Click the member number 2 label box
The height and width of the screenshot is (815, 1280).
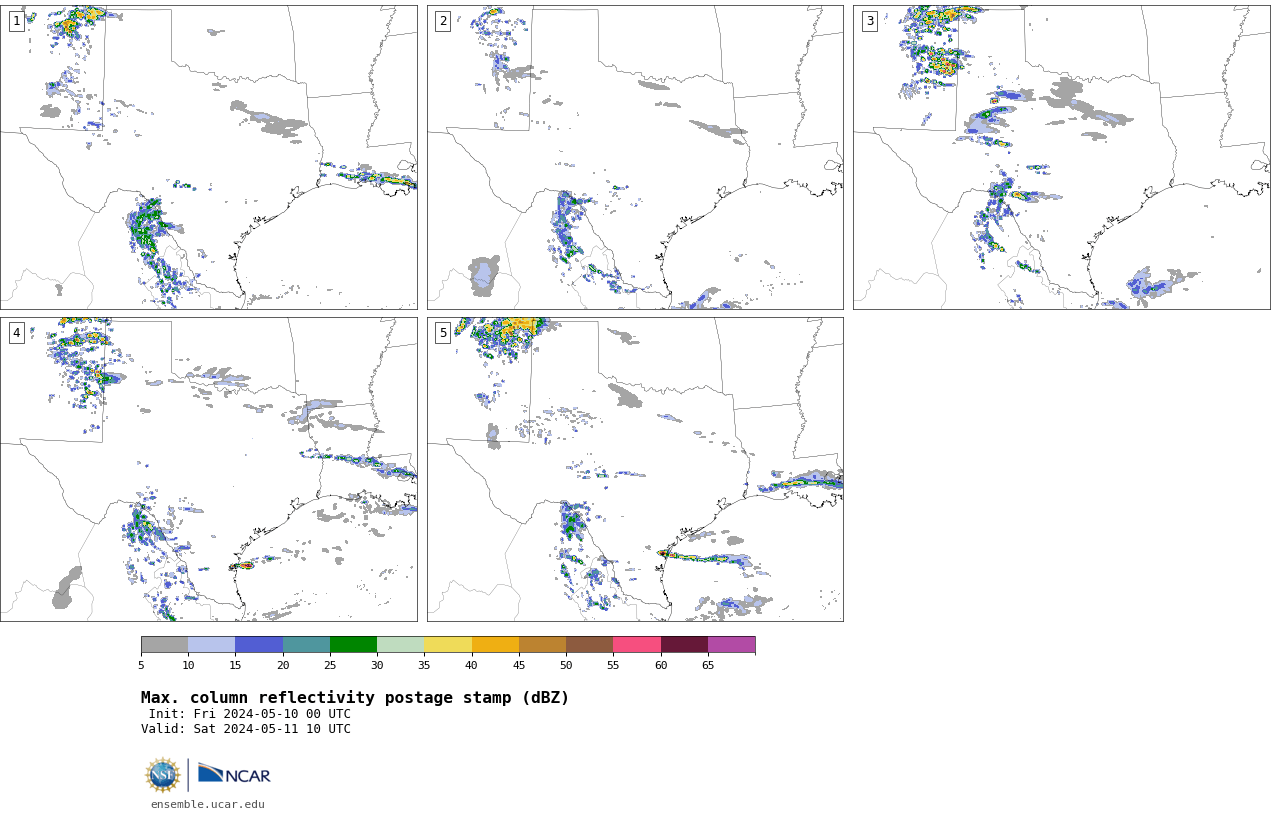pos(443,21)
